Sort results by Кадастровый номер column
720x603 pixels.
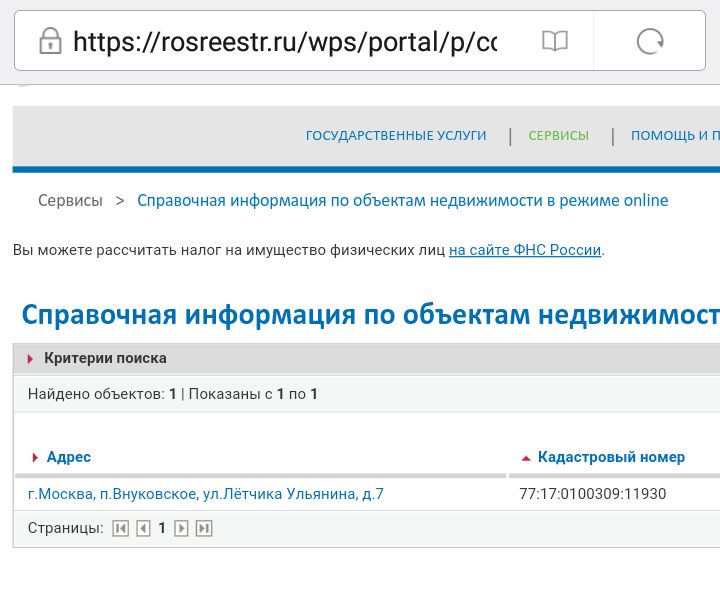click(x=611, y=457)
